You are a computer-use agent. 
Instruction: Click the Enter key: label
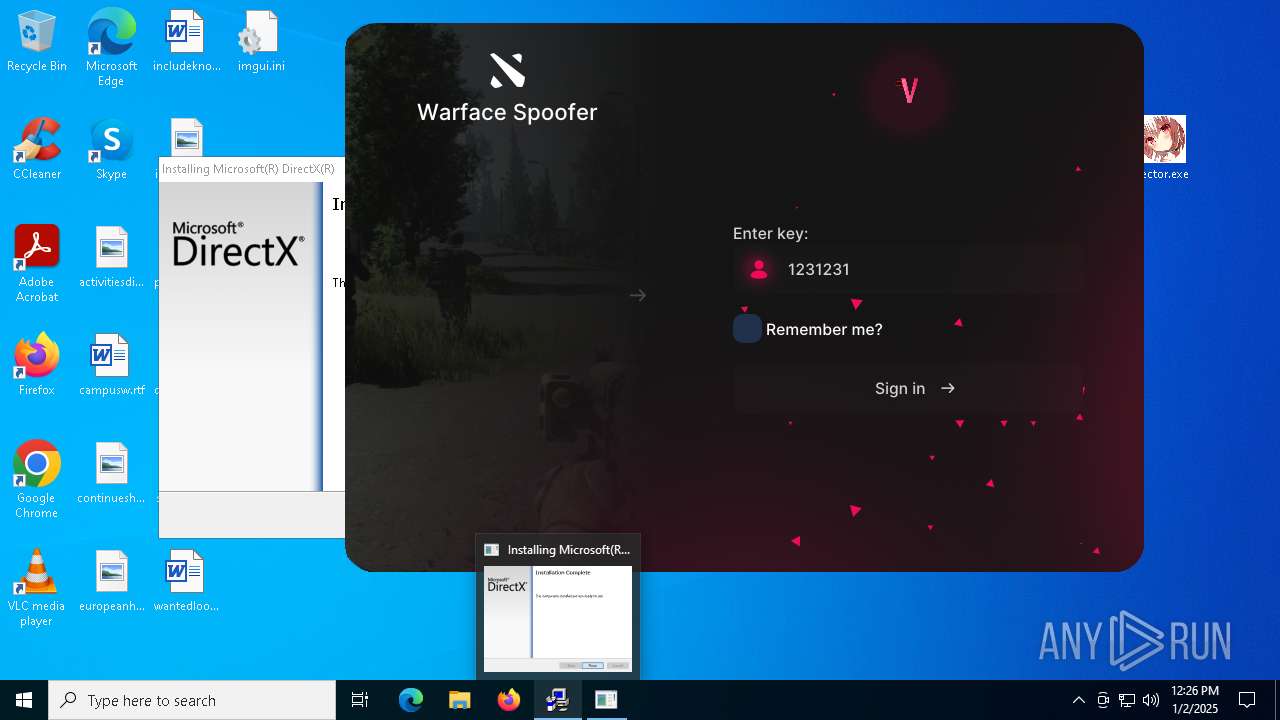pyautogui.click(x=770, y=233)
